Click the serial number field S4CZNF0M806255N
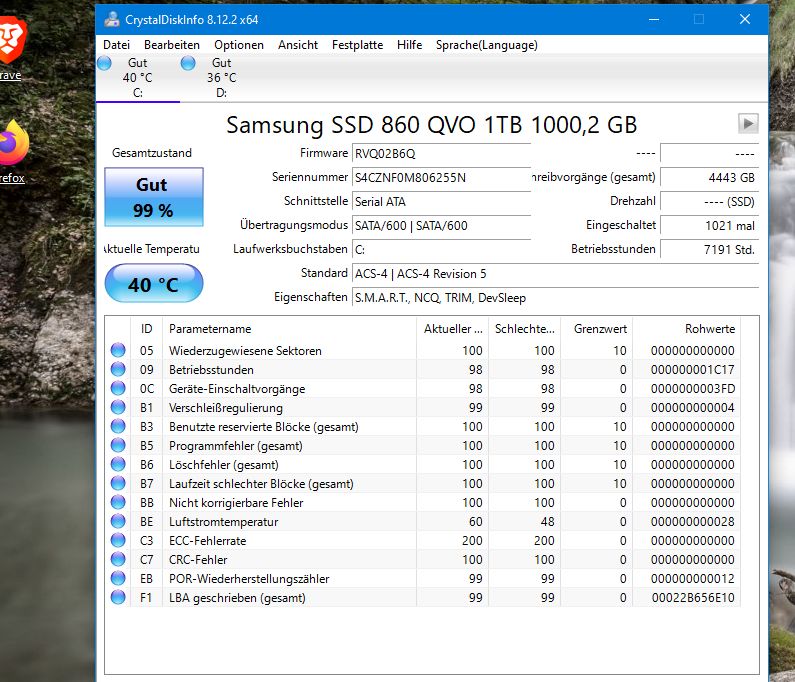795x682 pixels. (441, 177)
